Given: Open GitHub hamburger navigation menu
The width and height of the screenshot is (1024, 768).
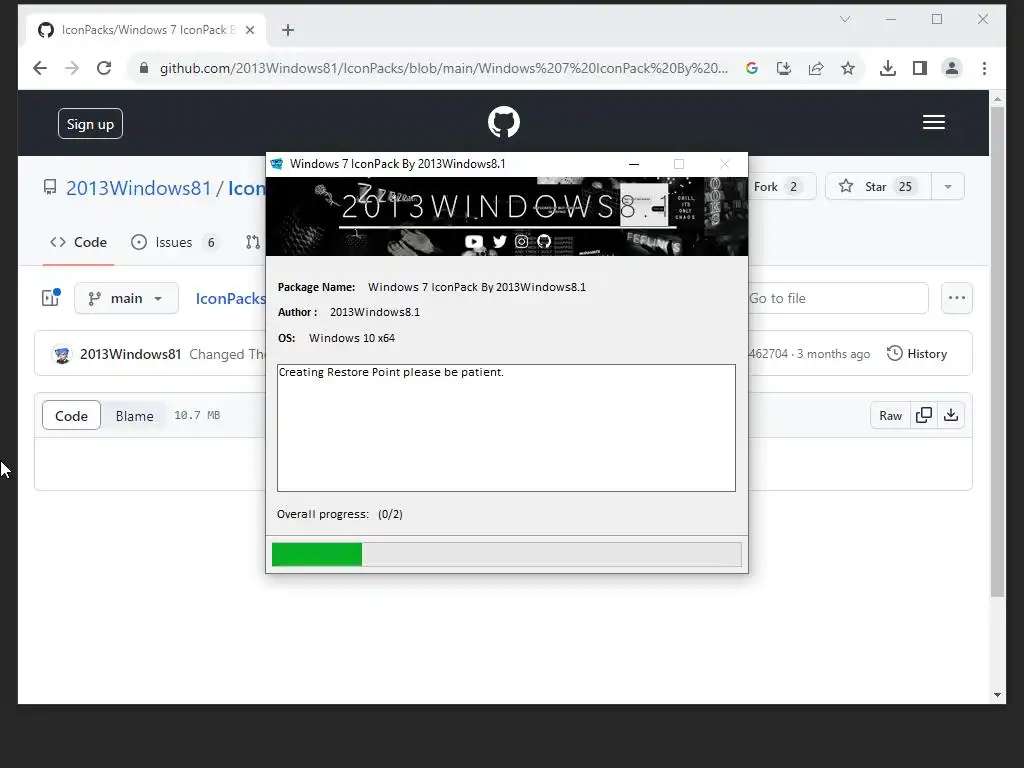Looking at the screenshot, I should tap(934, 122).
